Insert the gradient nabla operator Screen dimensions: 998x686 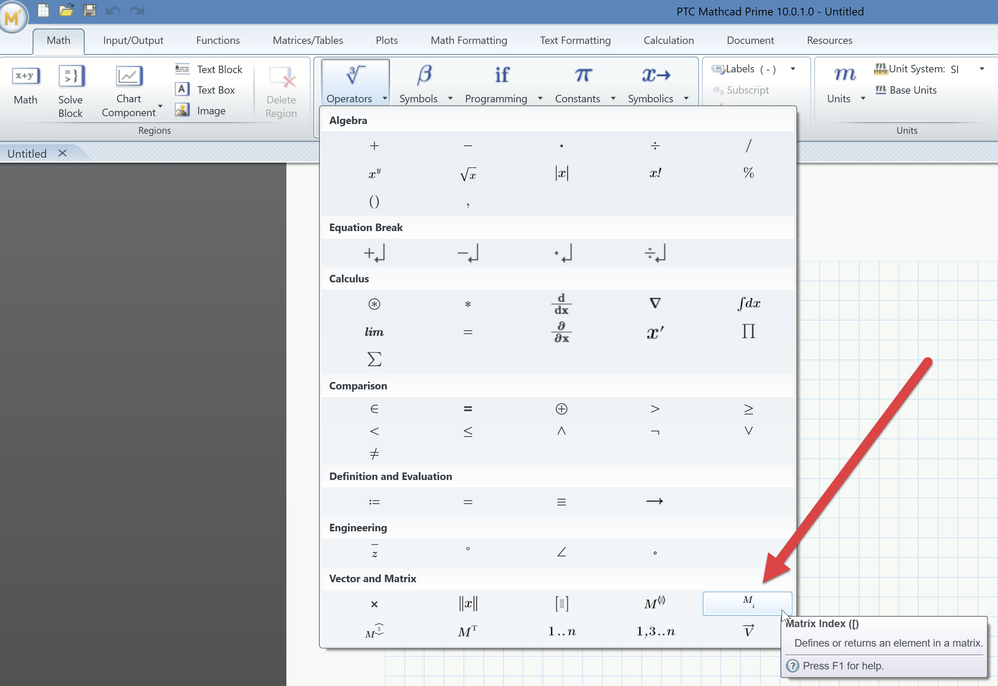point(655,304)
